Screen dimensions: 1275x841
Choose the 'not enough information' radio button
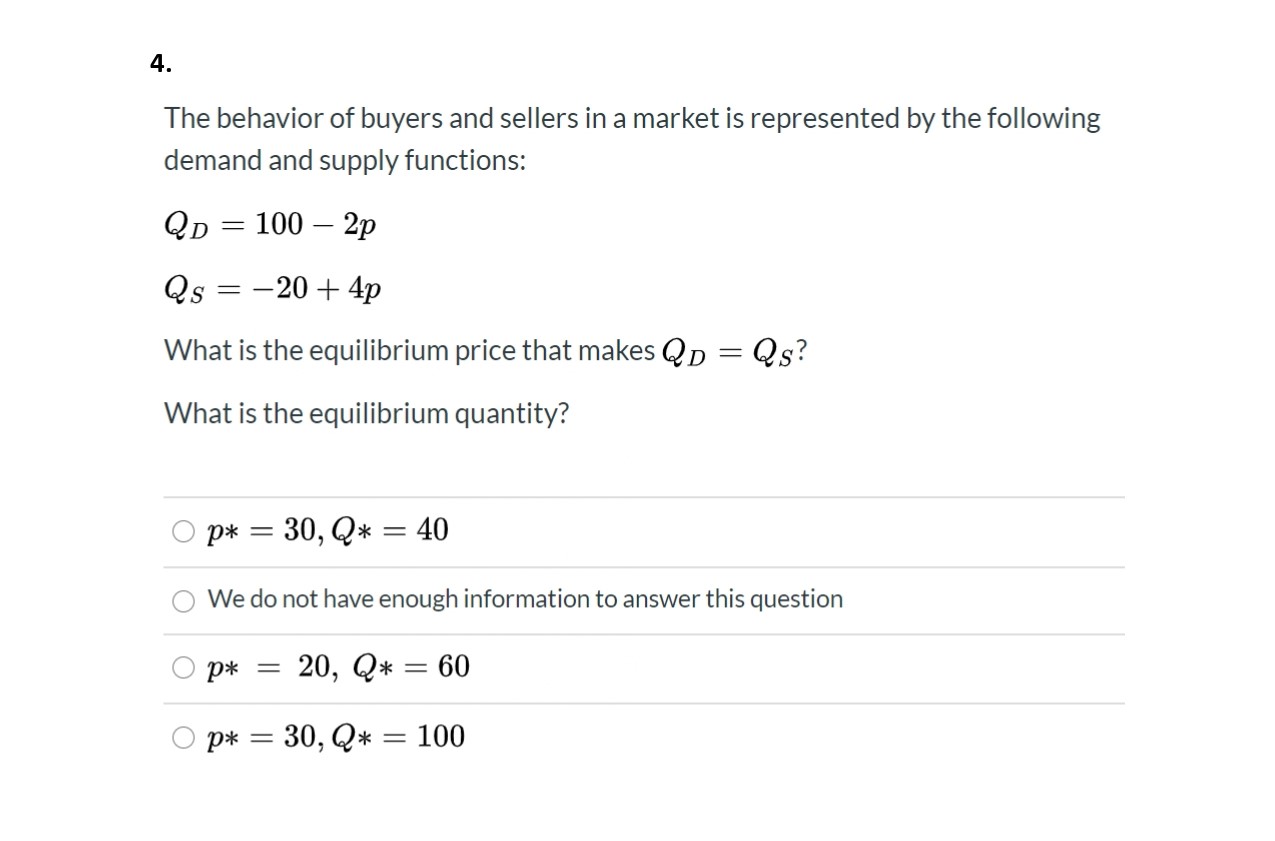[x=183, y=601]
